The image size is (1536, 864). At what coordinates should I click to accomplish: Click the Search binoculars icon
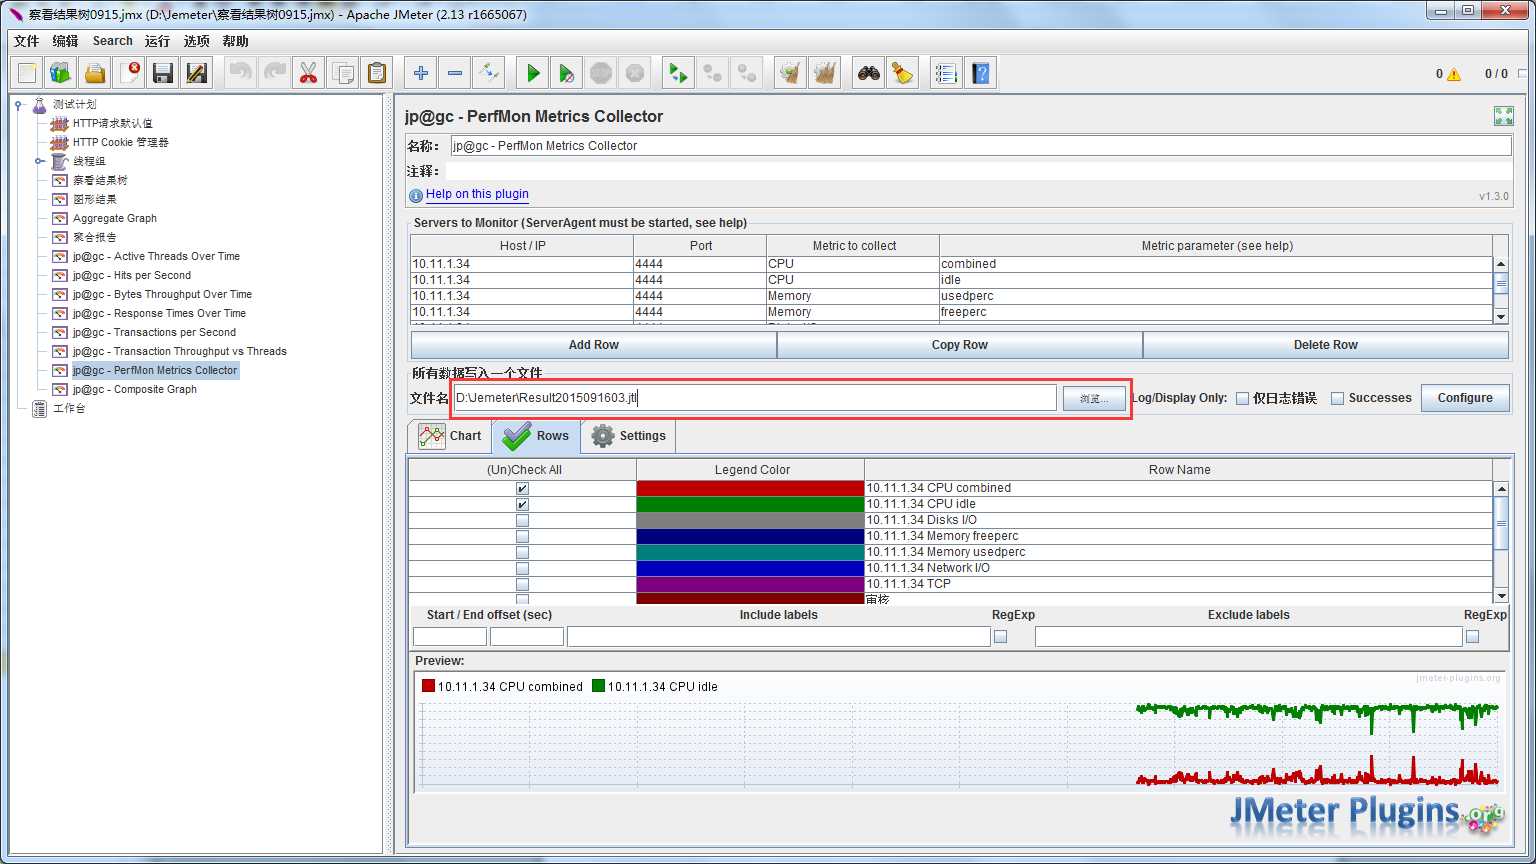[x=868, y=73]
